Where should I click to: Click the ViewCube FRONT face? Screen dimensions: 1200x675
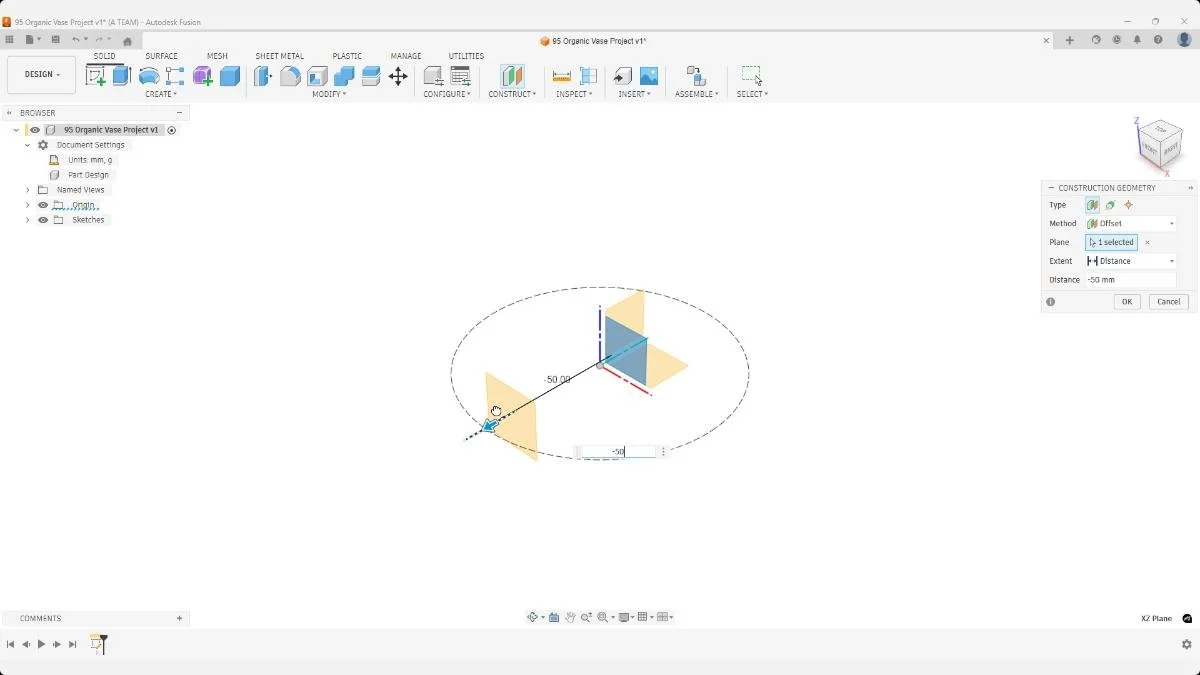1150,150
